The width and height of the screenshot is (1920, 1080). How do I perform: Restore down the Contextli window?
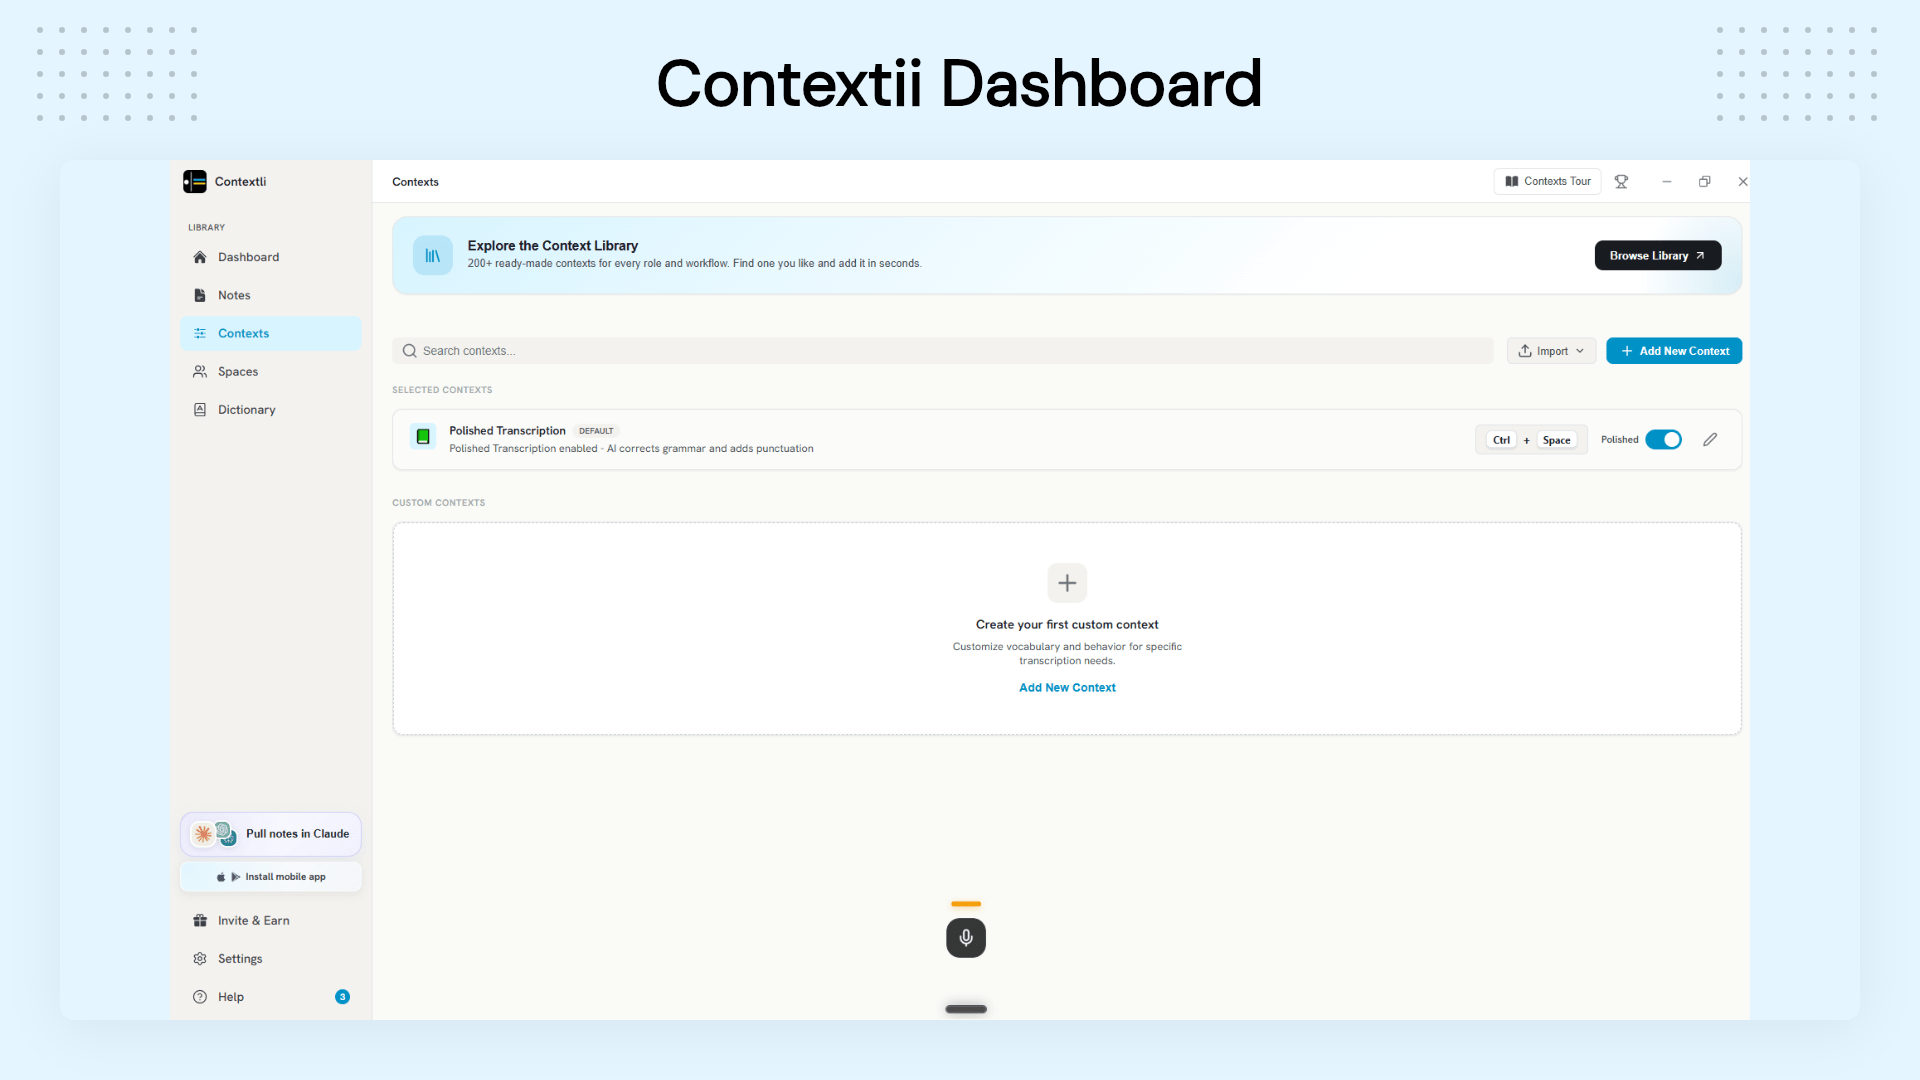point(1704,181)
